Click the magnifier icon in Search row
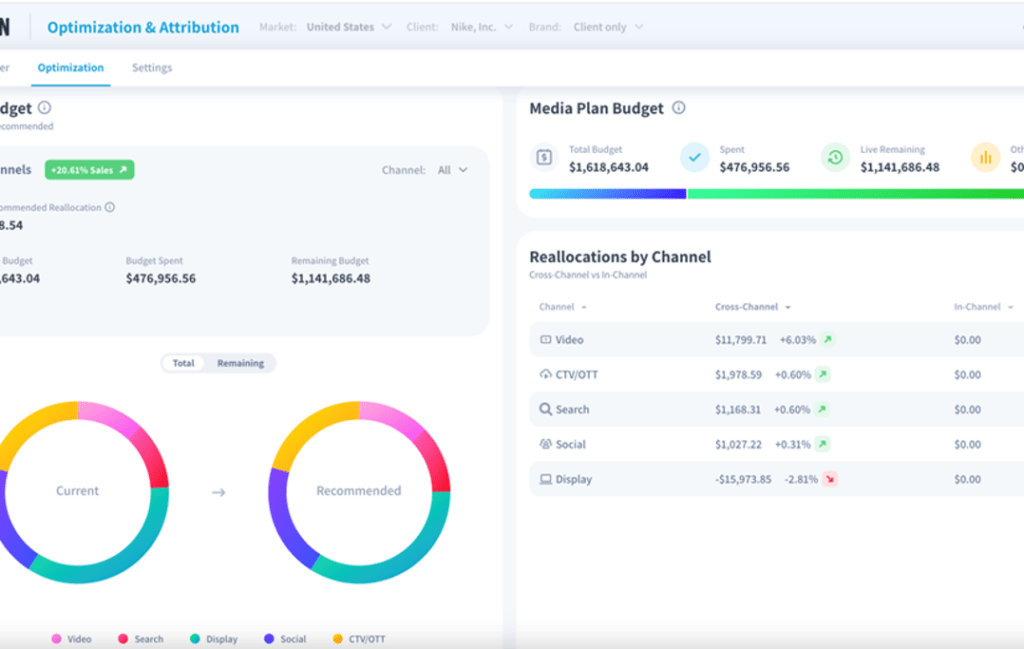 point(545,409)
